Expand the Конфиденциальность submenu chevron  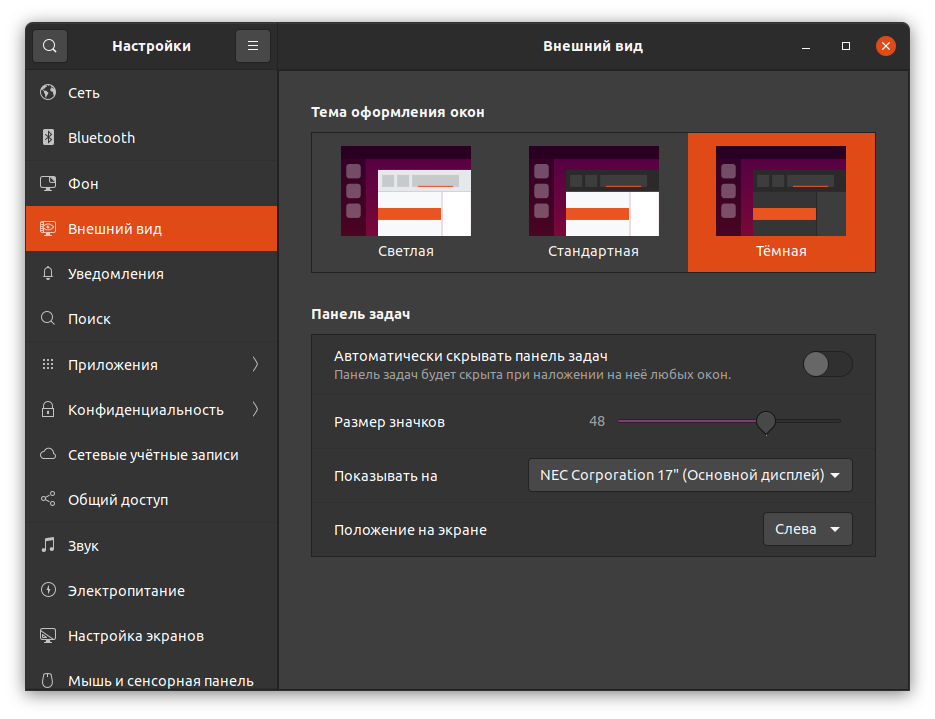coord(255,410)
